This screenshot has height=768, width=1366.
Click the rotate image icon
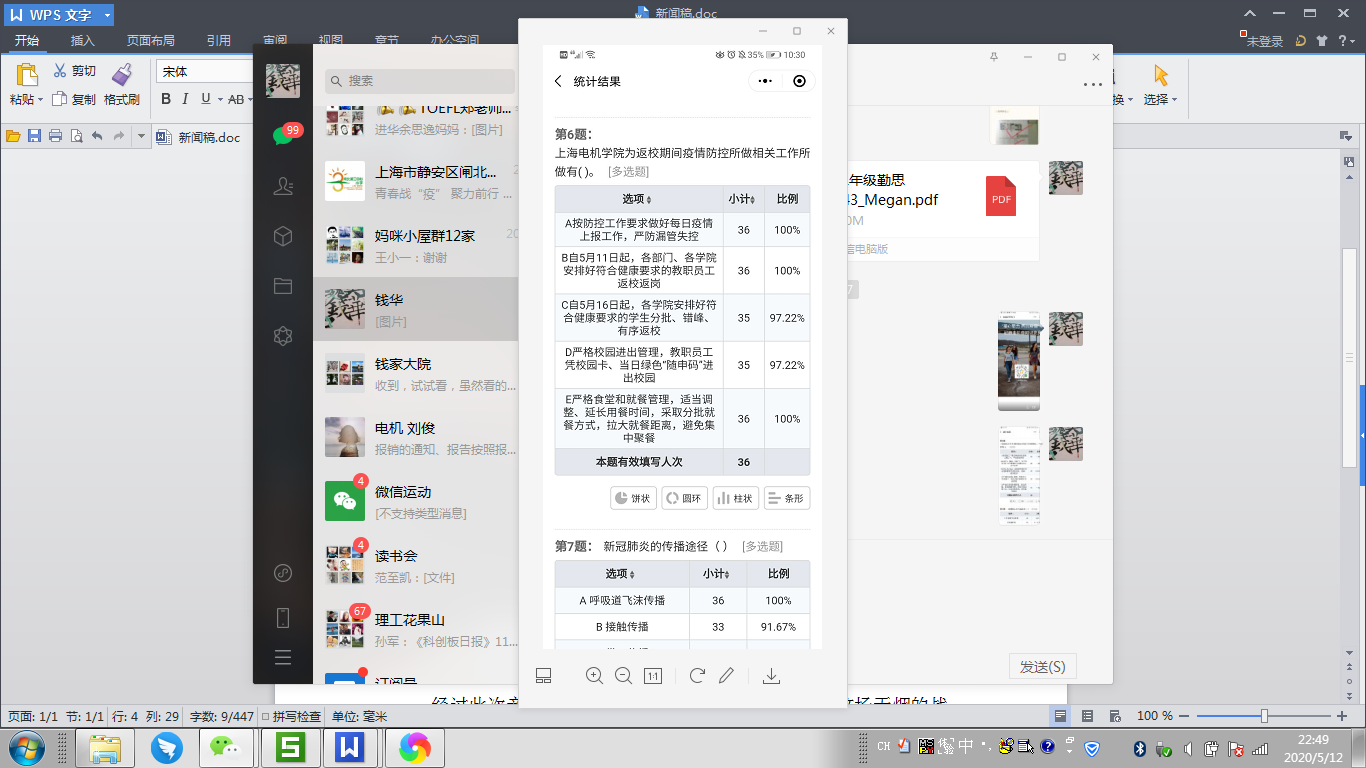click(697, 676)
